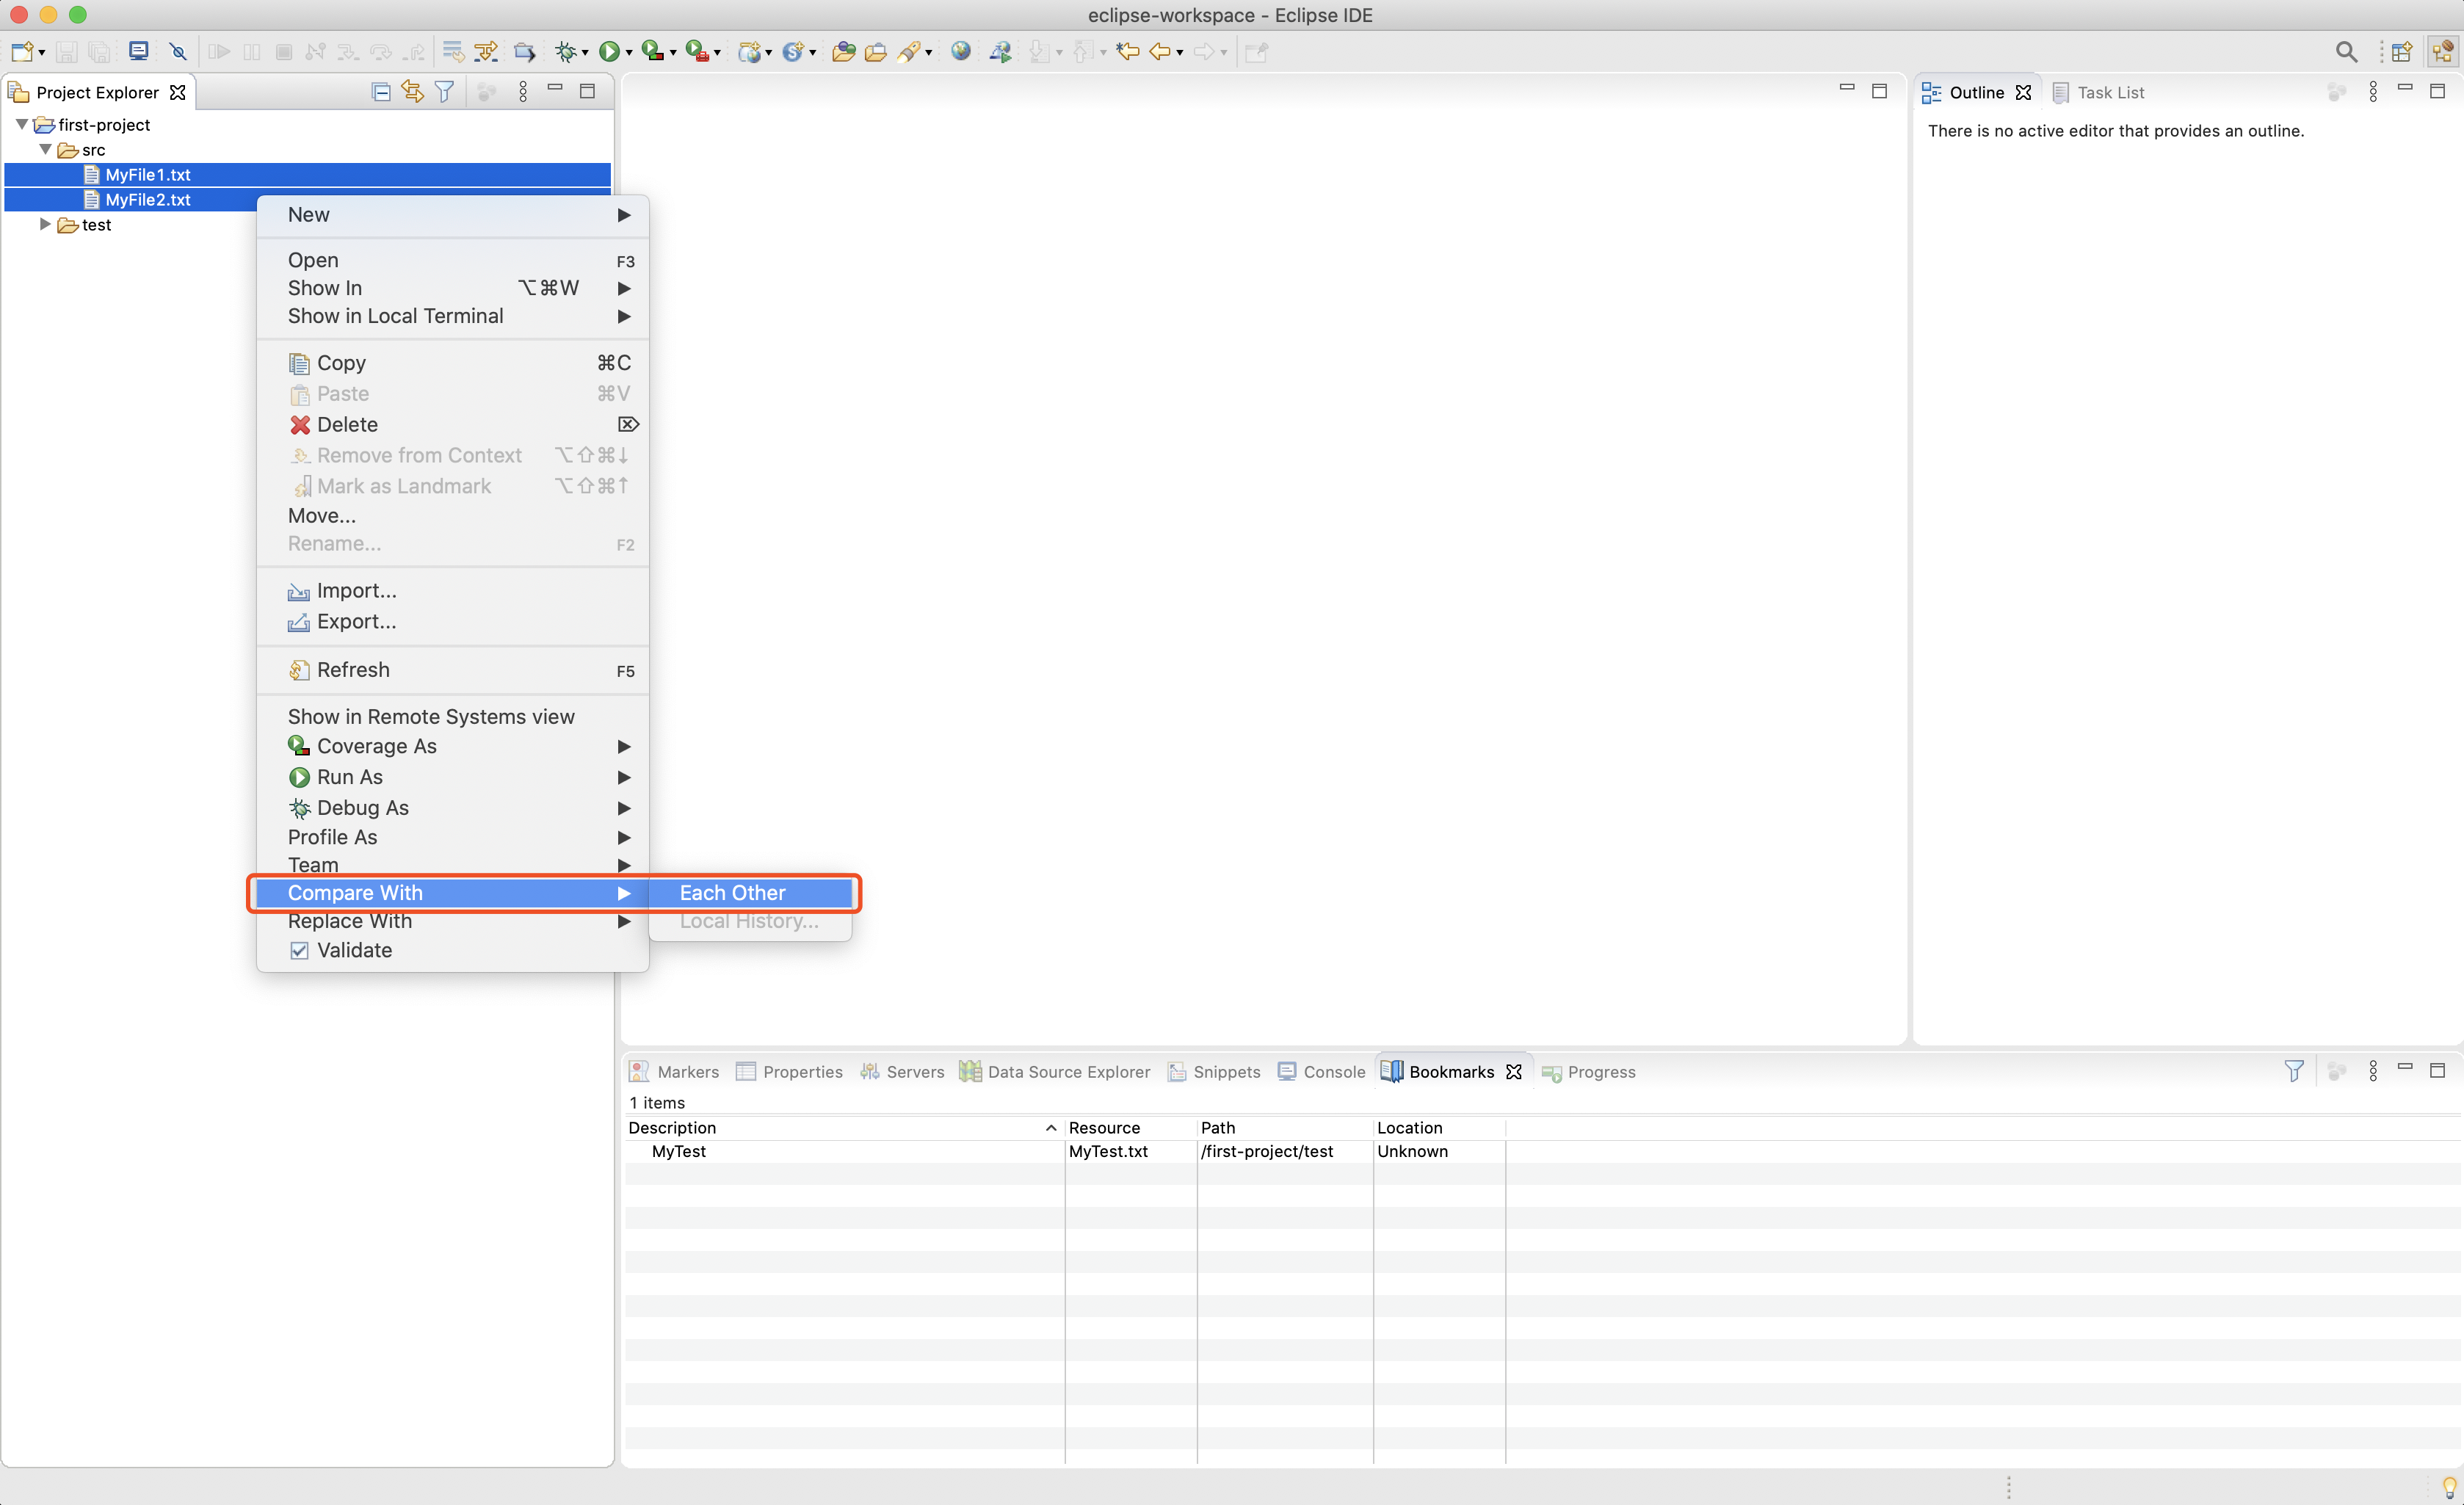
Task: Switch to the Console tab
Action: pyautogui.click(x=1322, y=1071)
